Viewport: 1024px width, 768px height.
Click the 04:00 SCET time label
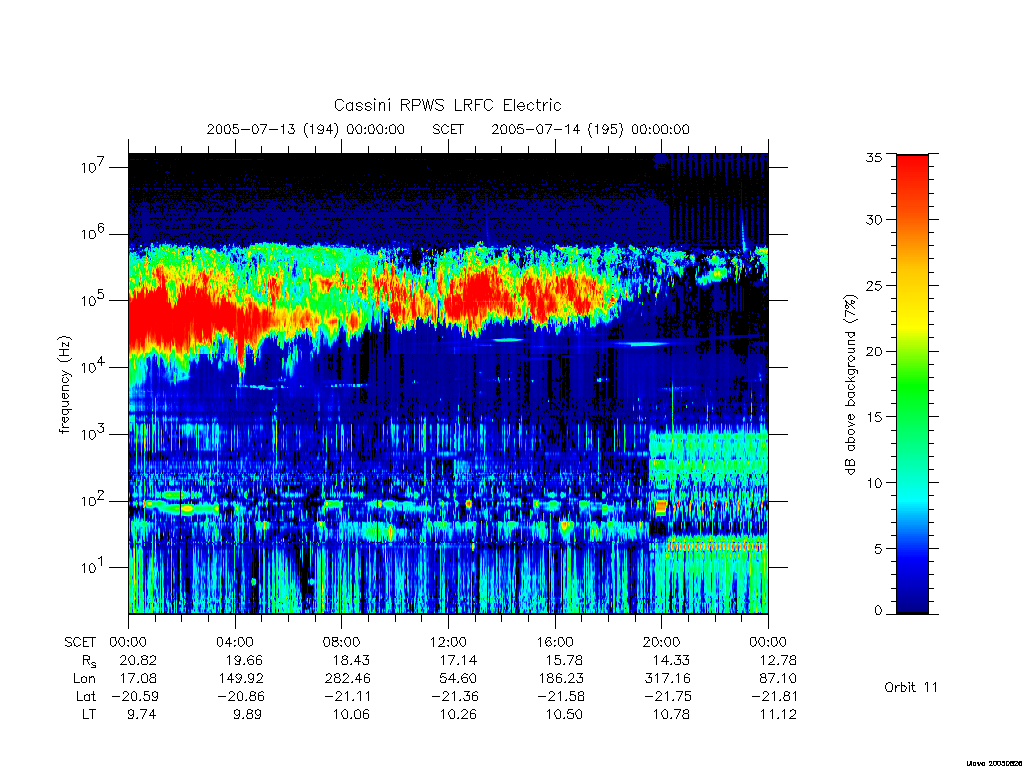[x=235, y=642]
